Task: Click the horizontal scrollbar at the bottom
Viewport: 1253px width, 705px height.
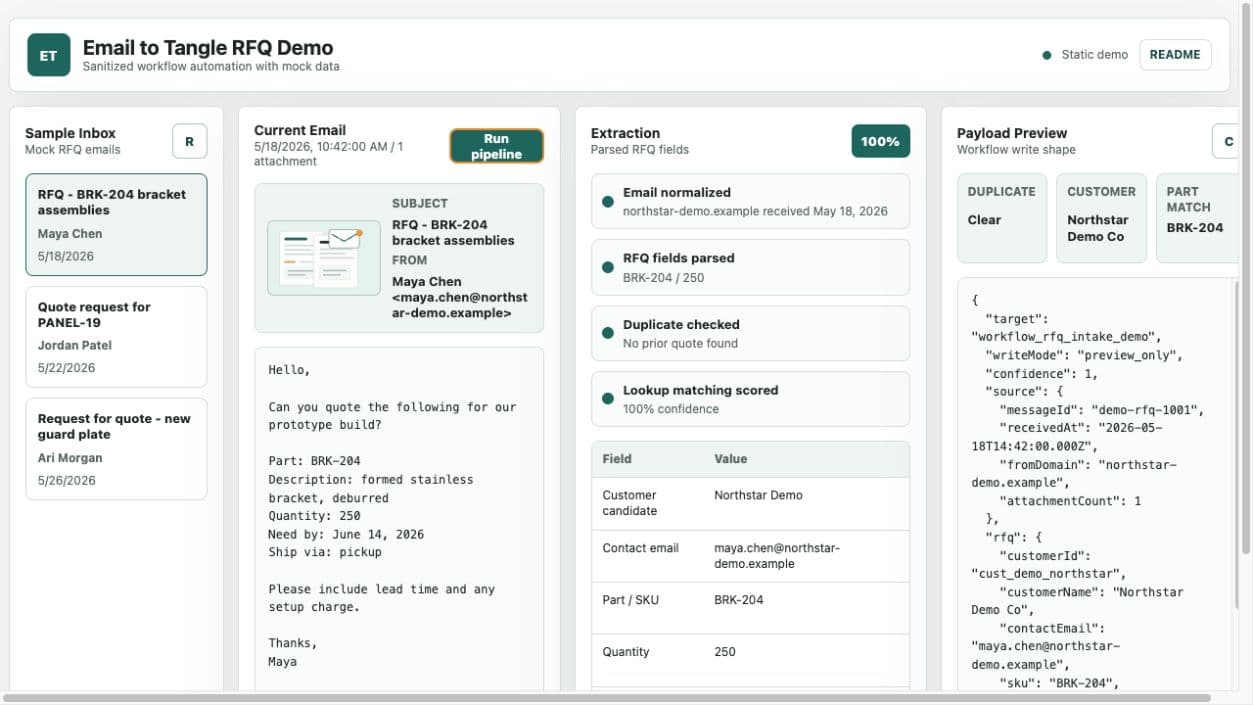Action: coord(607,698)
